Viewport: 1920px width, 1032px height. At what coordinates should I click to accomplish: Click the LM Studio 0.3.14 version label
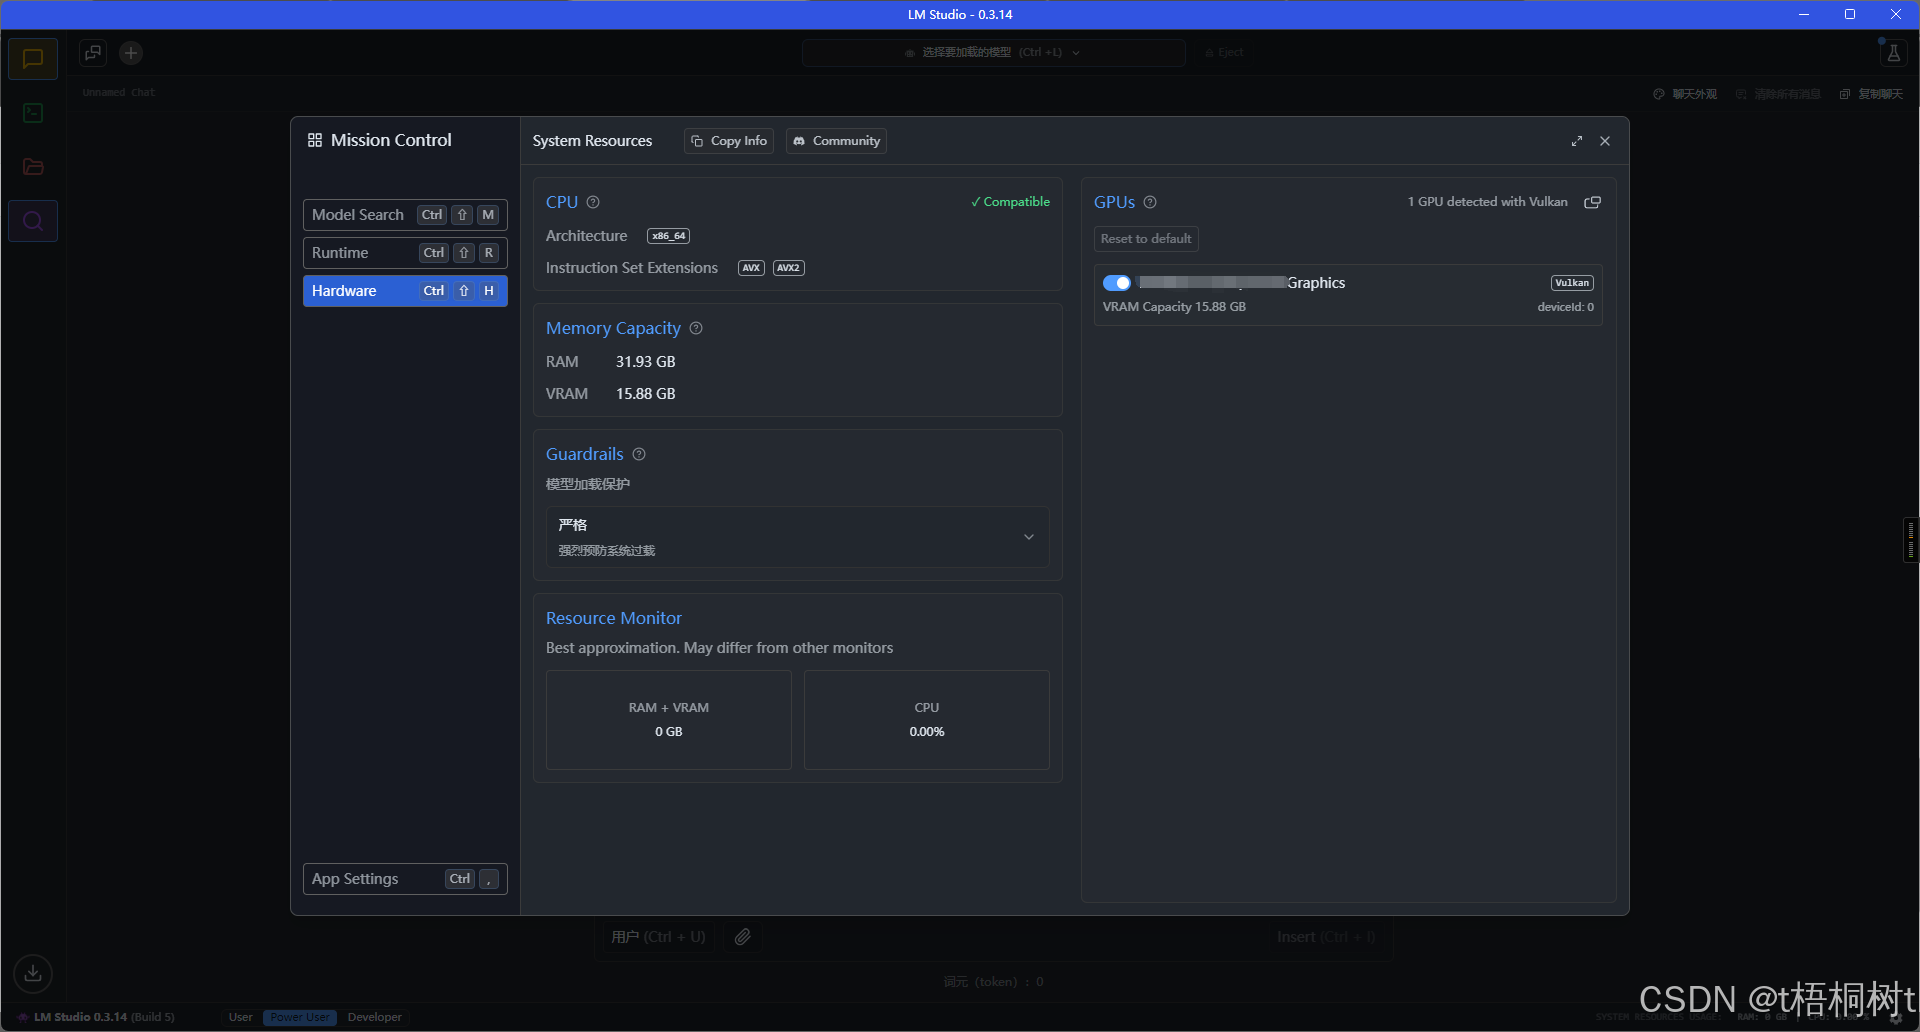coord(104,1017)
